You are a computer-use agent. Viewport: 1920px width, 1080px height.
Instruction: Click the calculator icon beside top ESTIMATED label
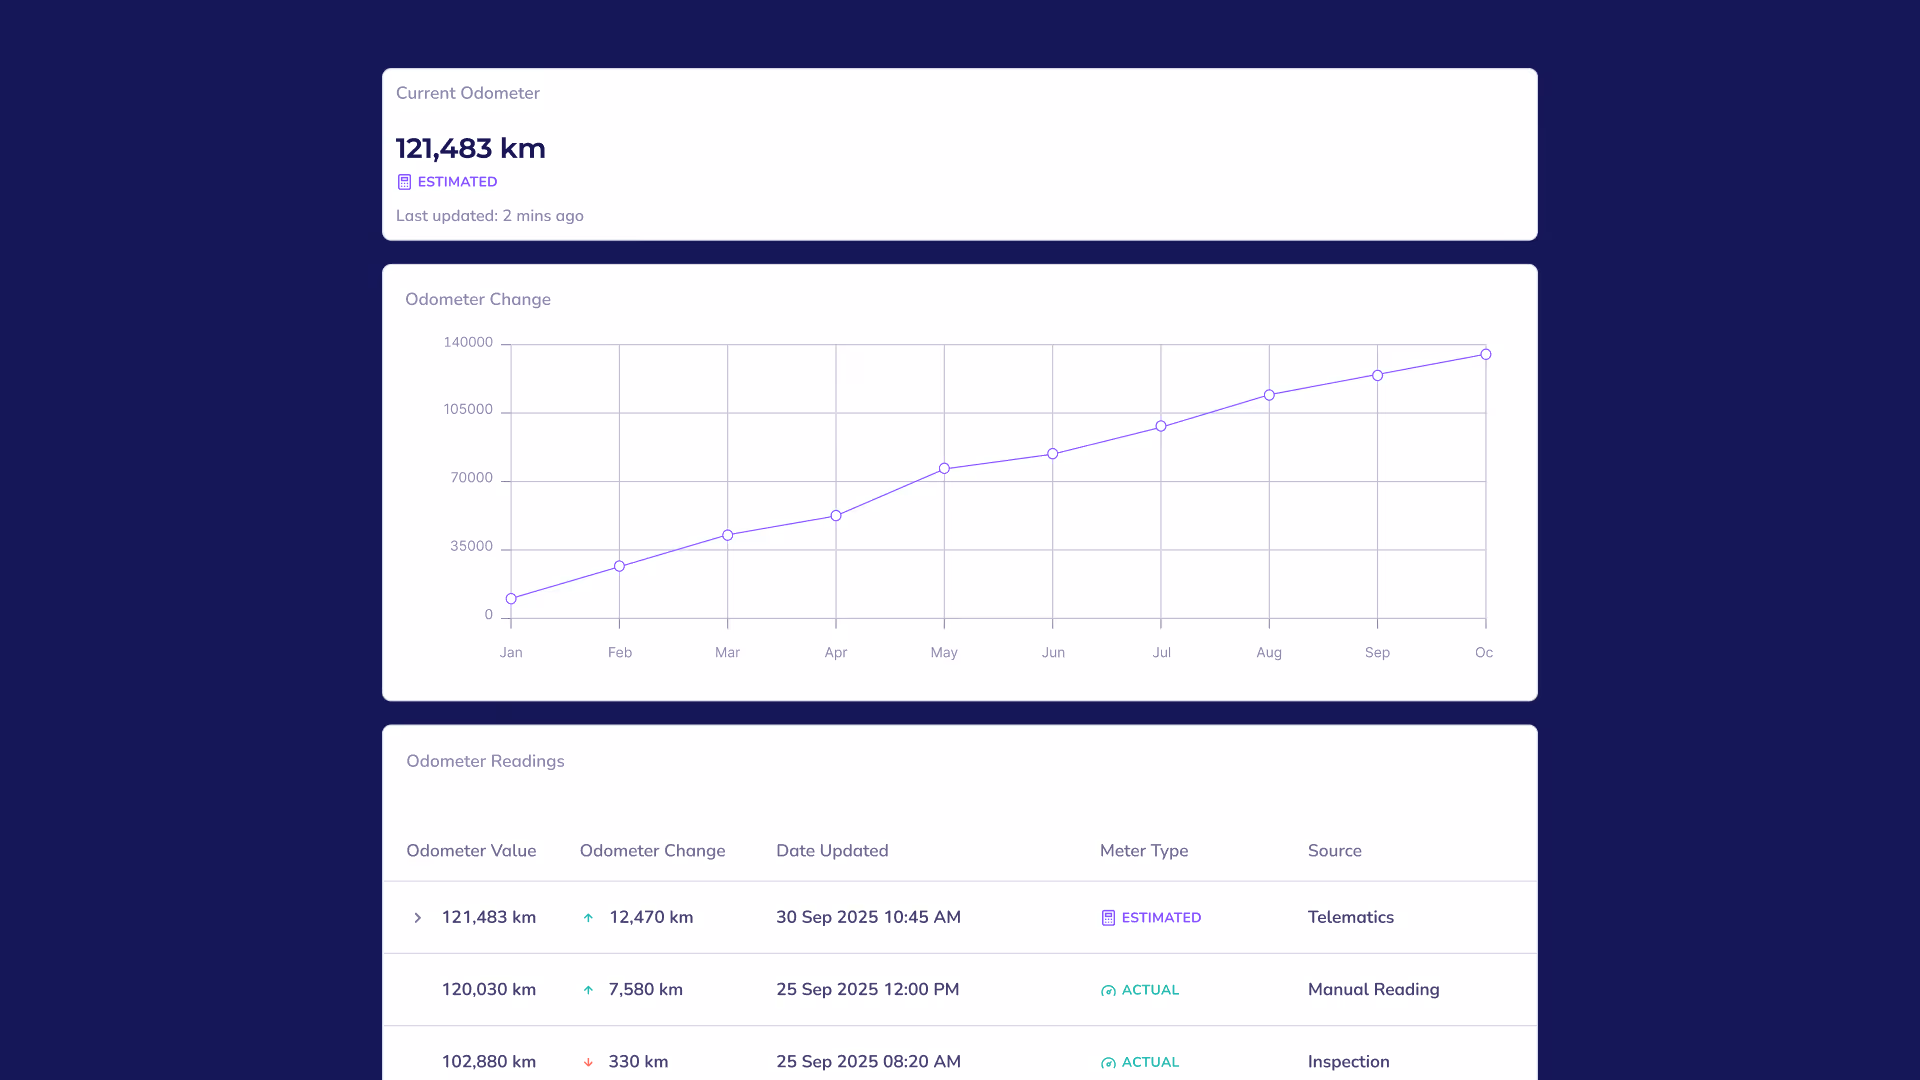404,182
